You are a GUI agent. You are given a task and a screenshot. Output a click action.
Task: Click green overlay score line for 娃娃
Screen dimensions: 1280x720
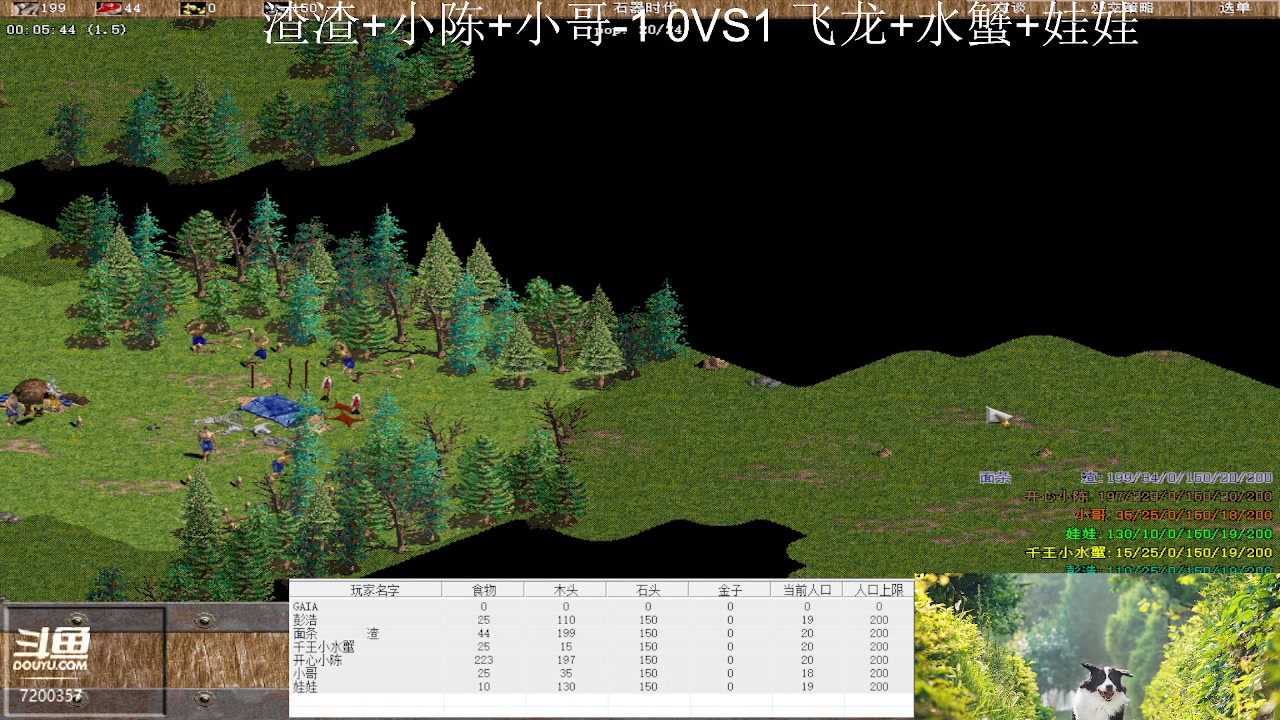coord(1169,533)
